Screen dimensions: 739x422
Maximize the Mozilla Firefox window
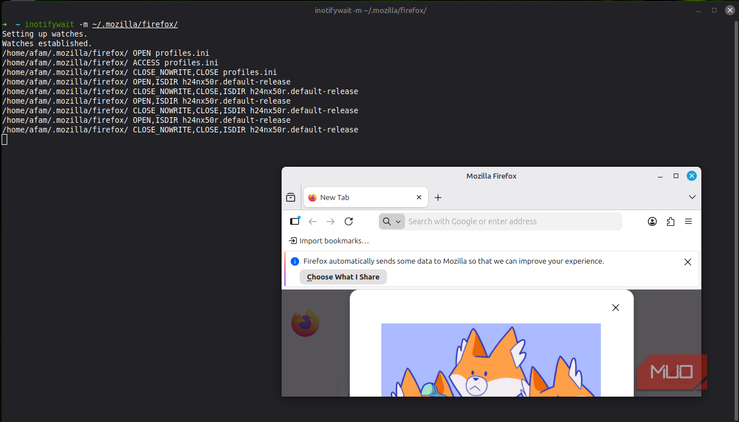[676, 176]
